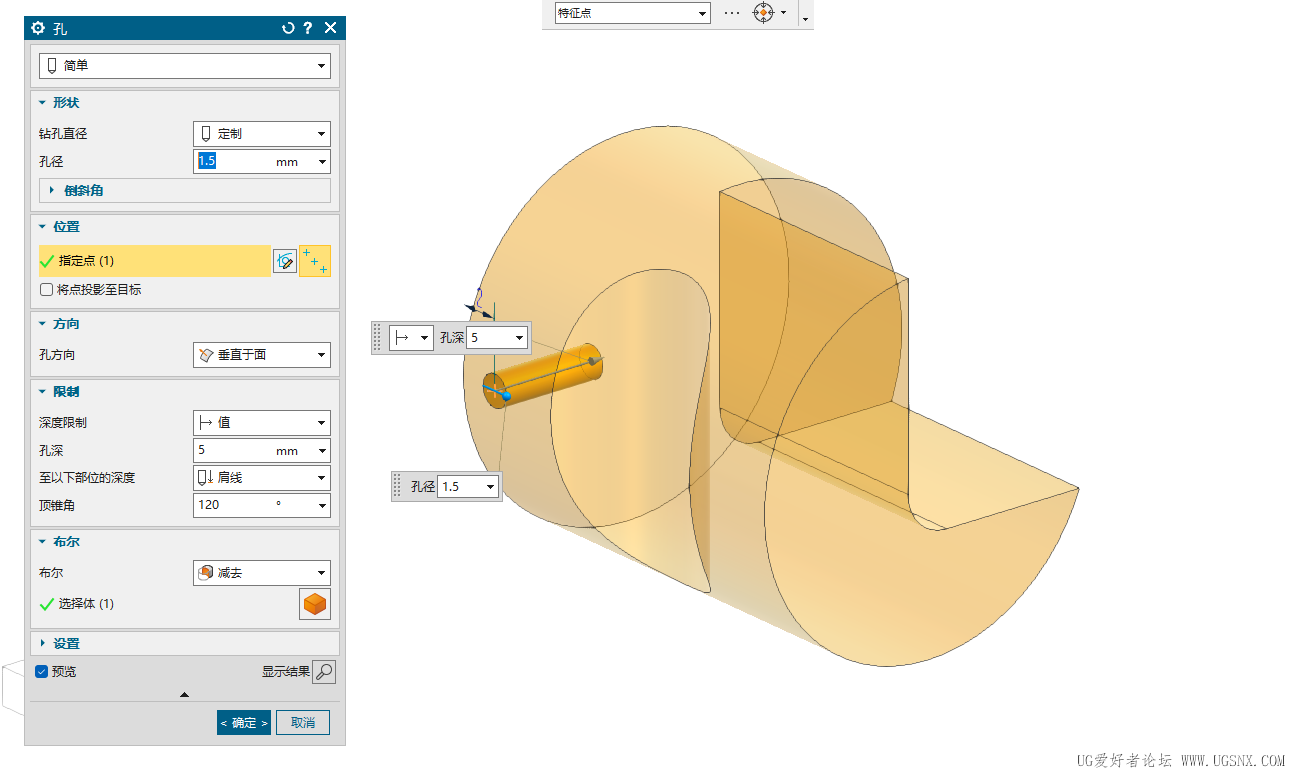Collapse the 位置 section
This screenshot has width=1290, height=773.
[42, 227]
